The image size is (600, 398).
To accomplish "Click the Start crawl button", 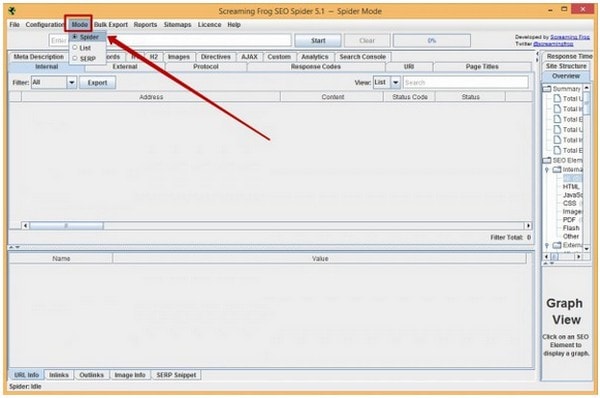I will (318, 41).
